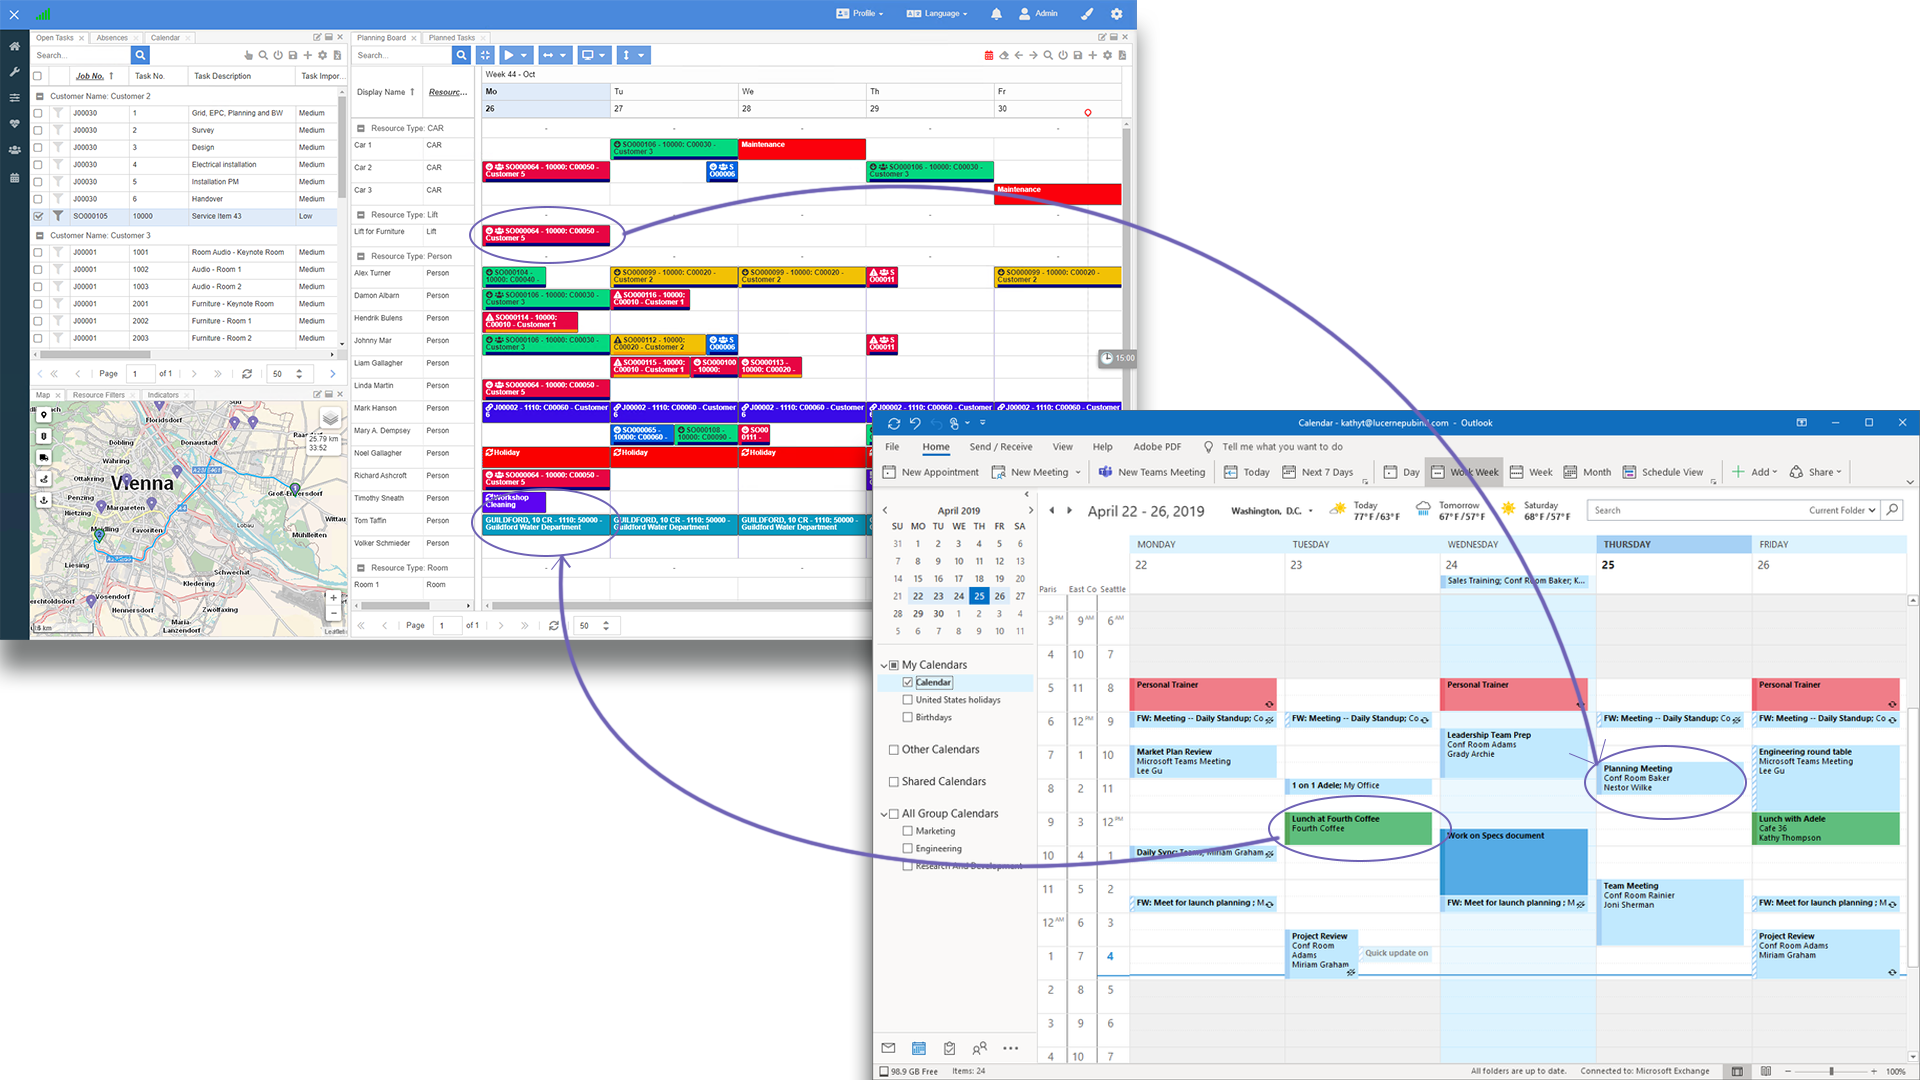This screenshot has width=1920, height=1080.
Task: Check the Marketing group calendar
Action: (x=907, y=831)
